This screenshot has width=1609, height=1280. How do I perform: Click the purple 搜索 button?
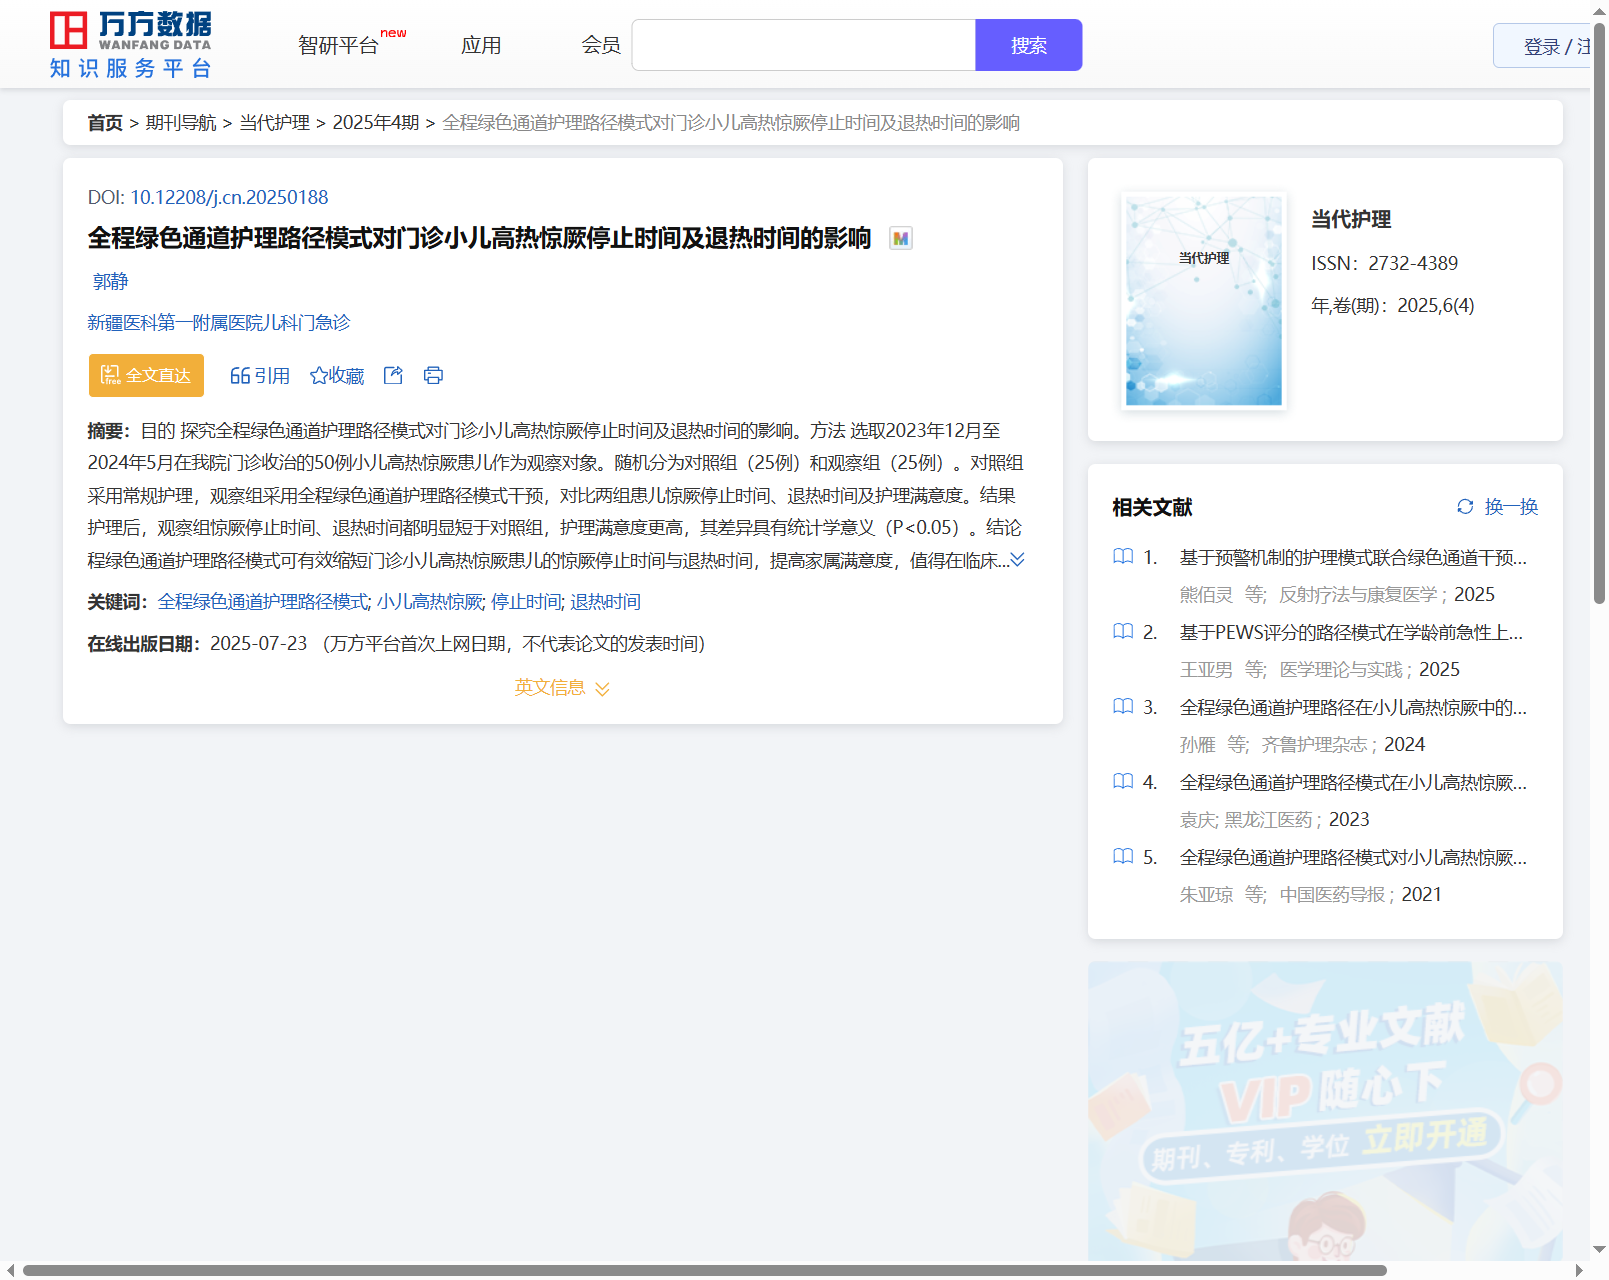pos(1028,46)
